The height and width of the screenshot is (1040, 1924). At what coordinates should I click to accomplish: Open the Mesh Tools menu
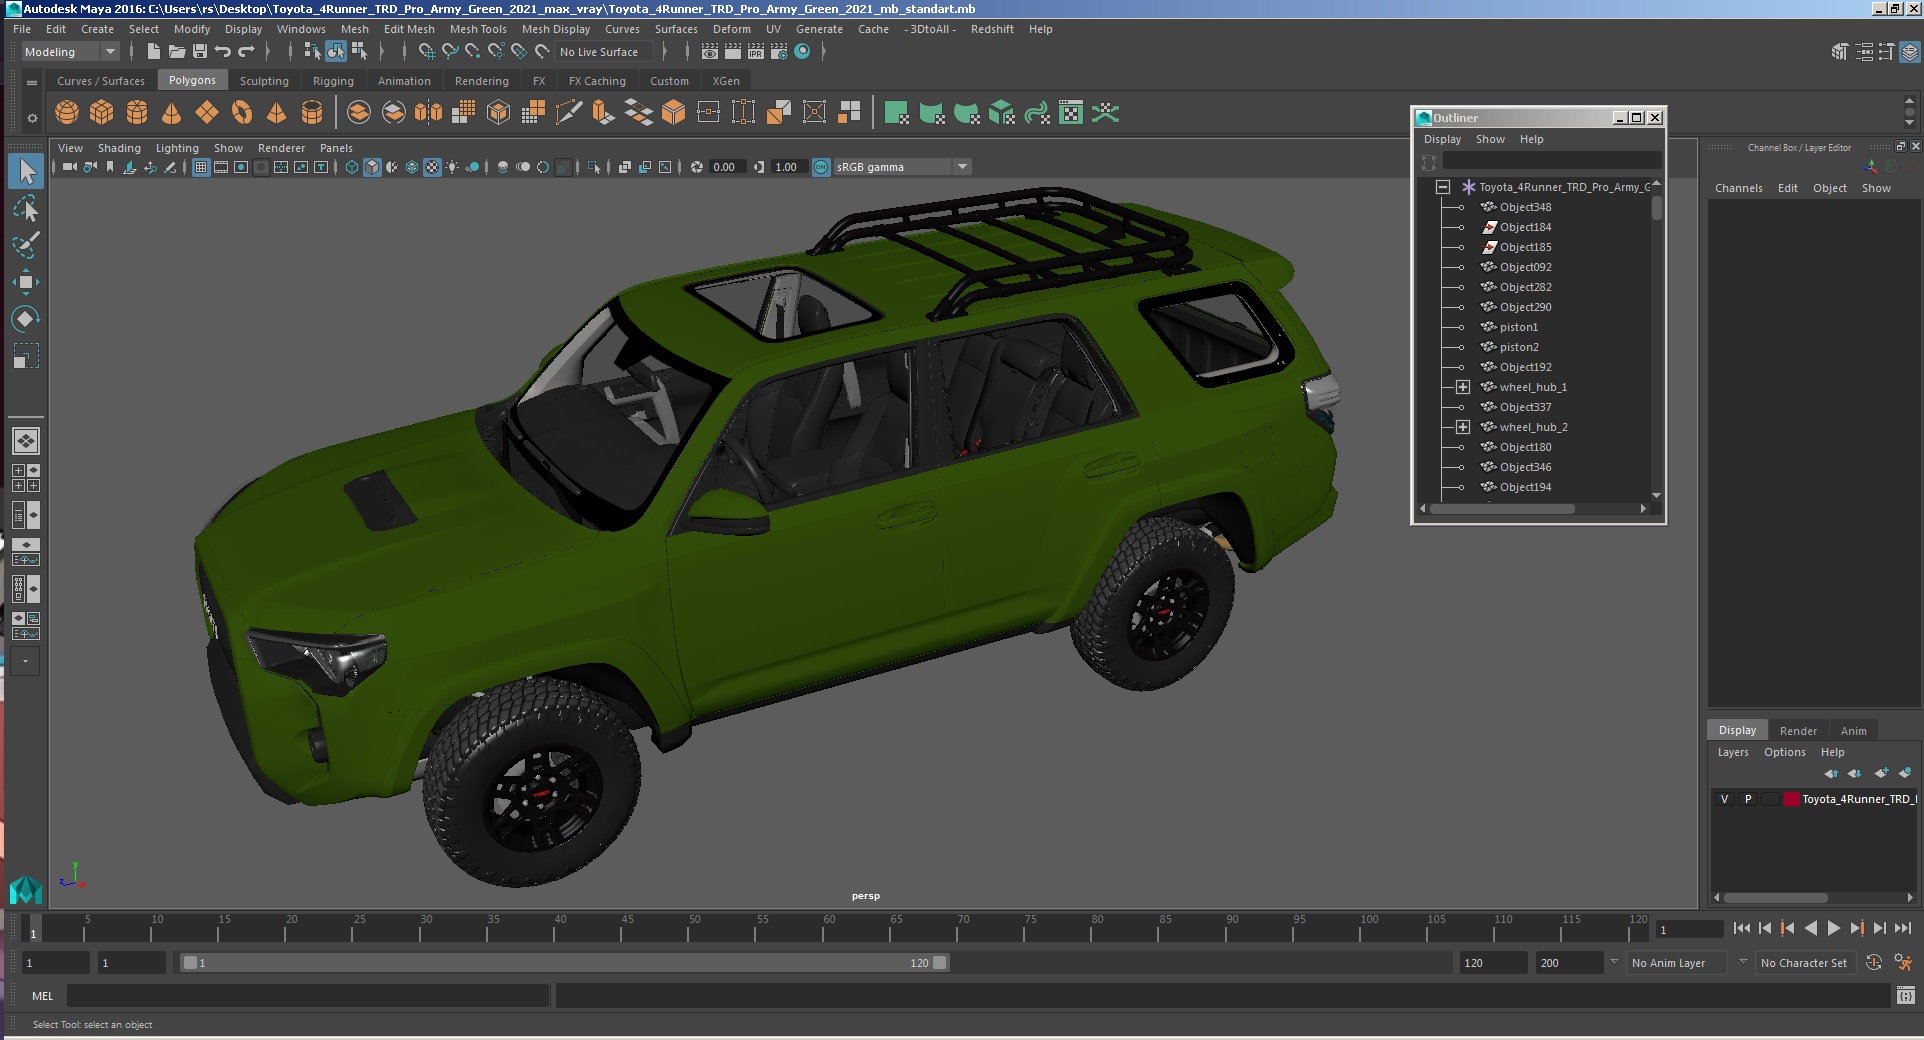click(478, 29)
